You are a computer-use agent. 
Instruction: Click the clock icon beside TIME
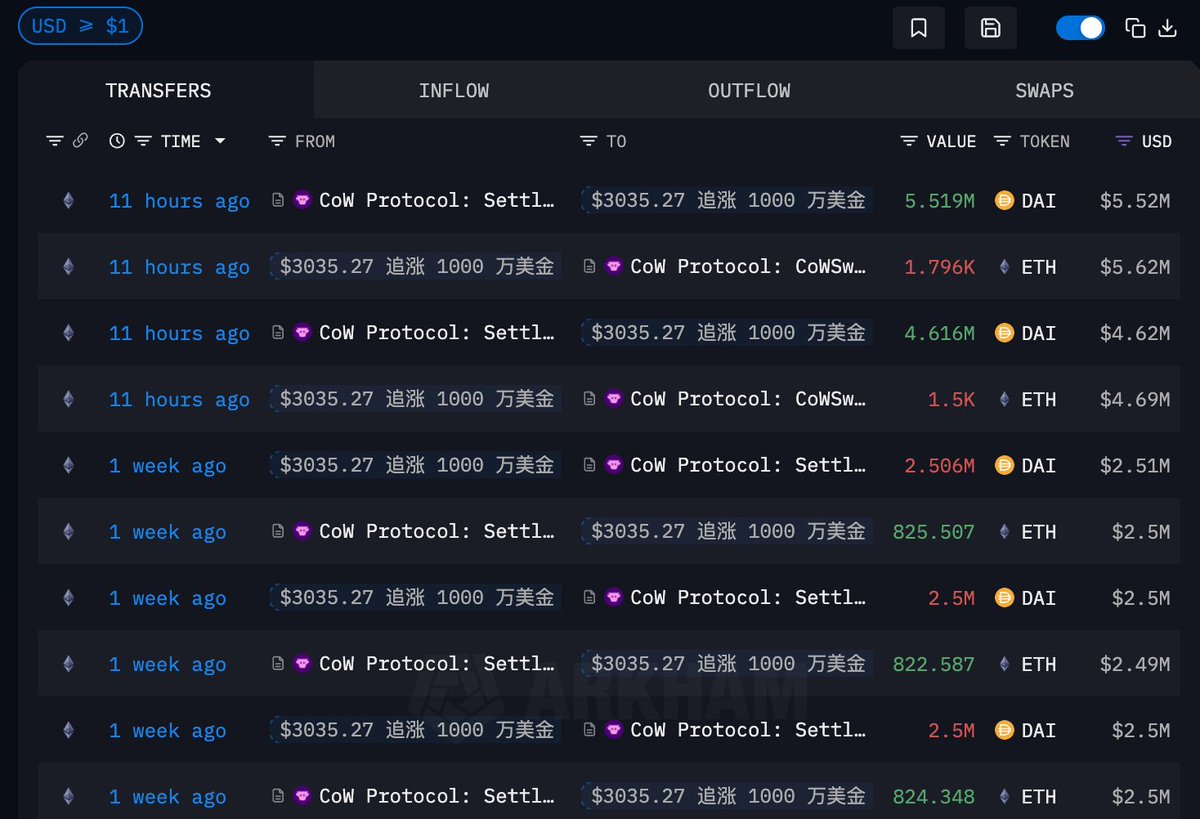pos(117,141)
